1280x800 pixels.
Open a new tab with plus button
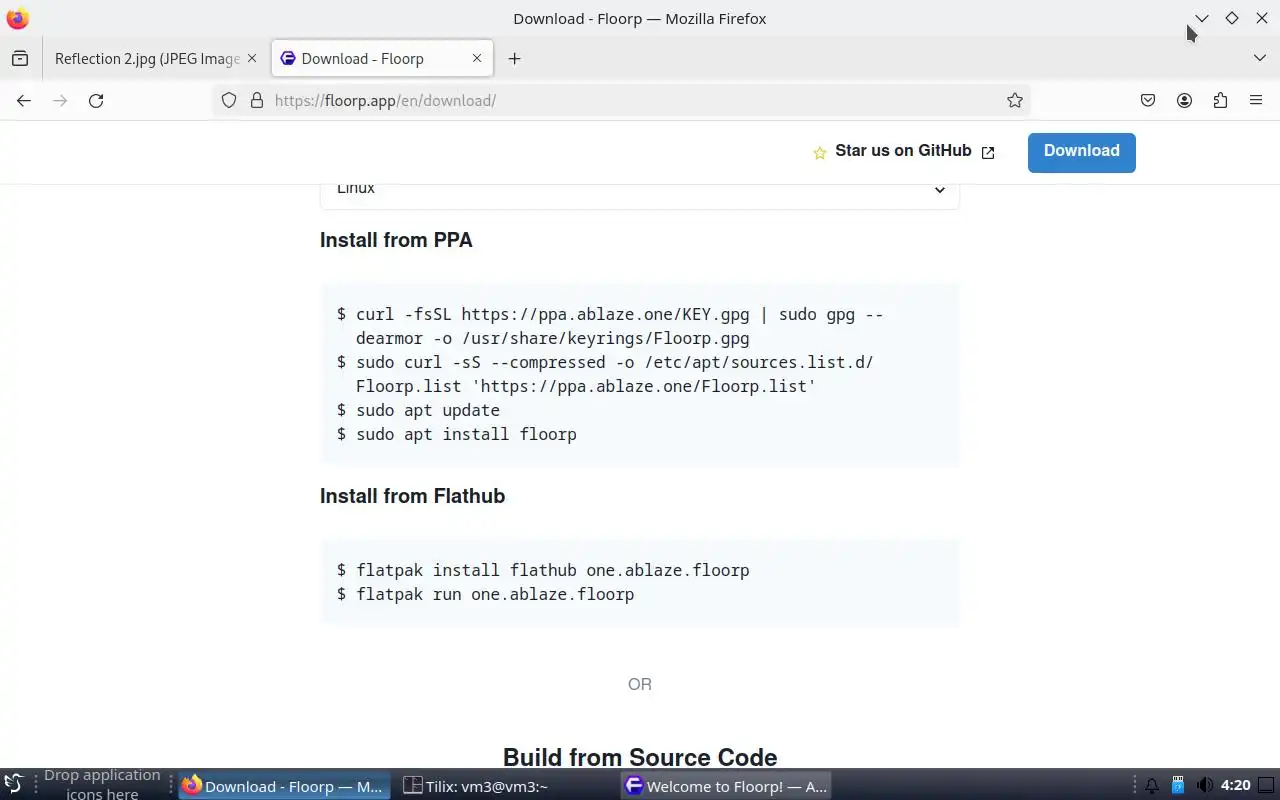click(x=514, y=59)
